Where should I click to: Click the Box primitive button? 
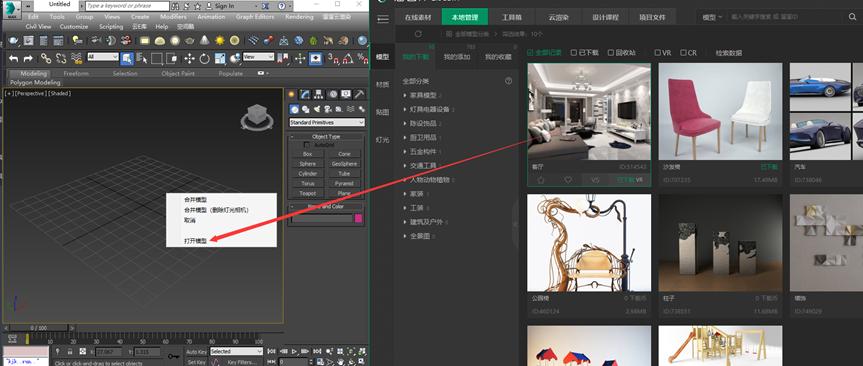coord(307,154)
